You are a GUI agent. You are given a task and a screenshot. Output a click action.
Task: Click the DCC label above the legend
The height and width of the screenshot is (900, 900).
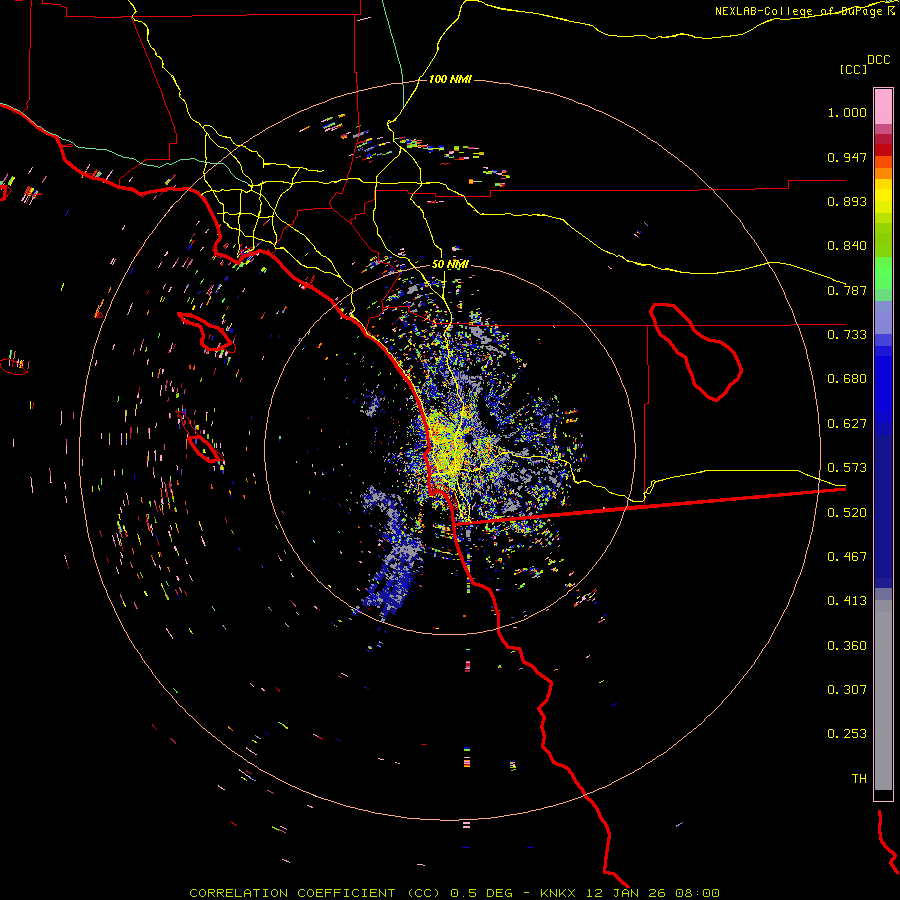click(878, 60)
